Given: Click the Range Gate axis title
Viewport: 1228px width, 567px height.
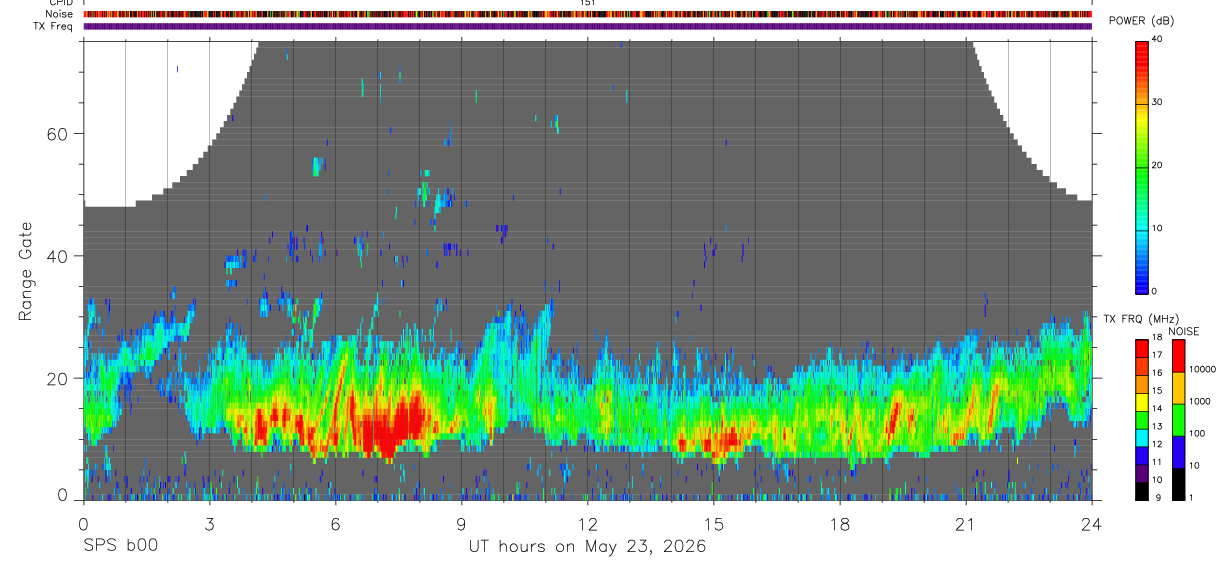Looking at the screenshot, I should 25,271.
